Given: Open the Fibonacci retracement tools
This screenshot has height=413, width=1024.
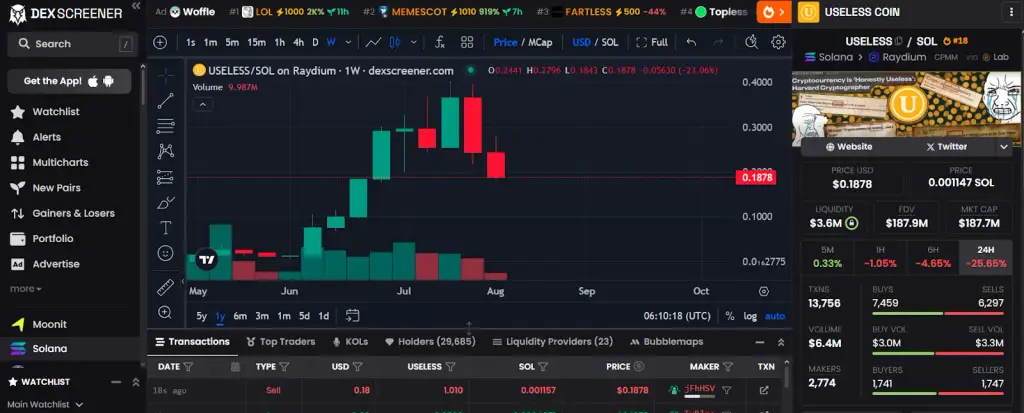Looking at the screenshot, I should 166,126.
